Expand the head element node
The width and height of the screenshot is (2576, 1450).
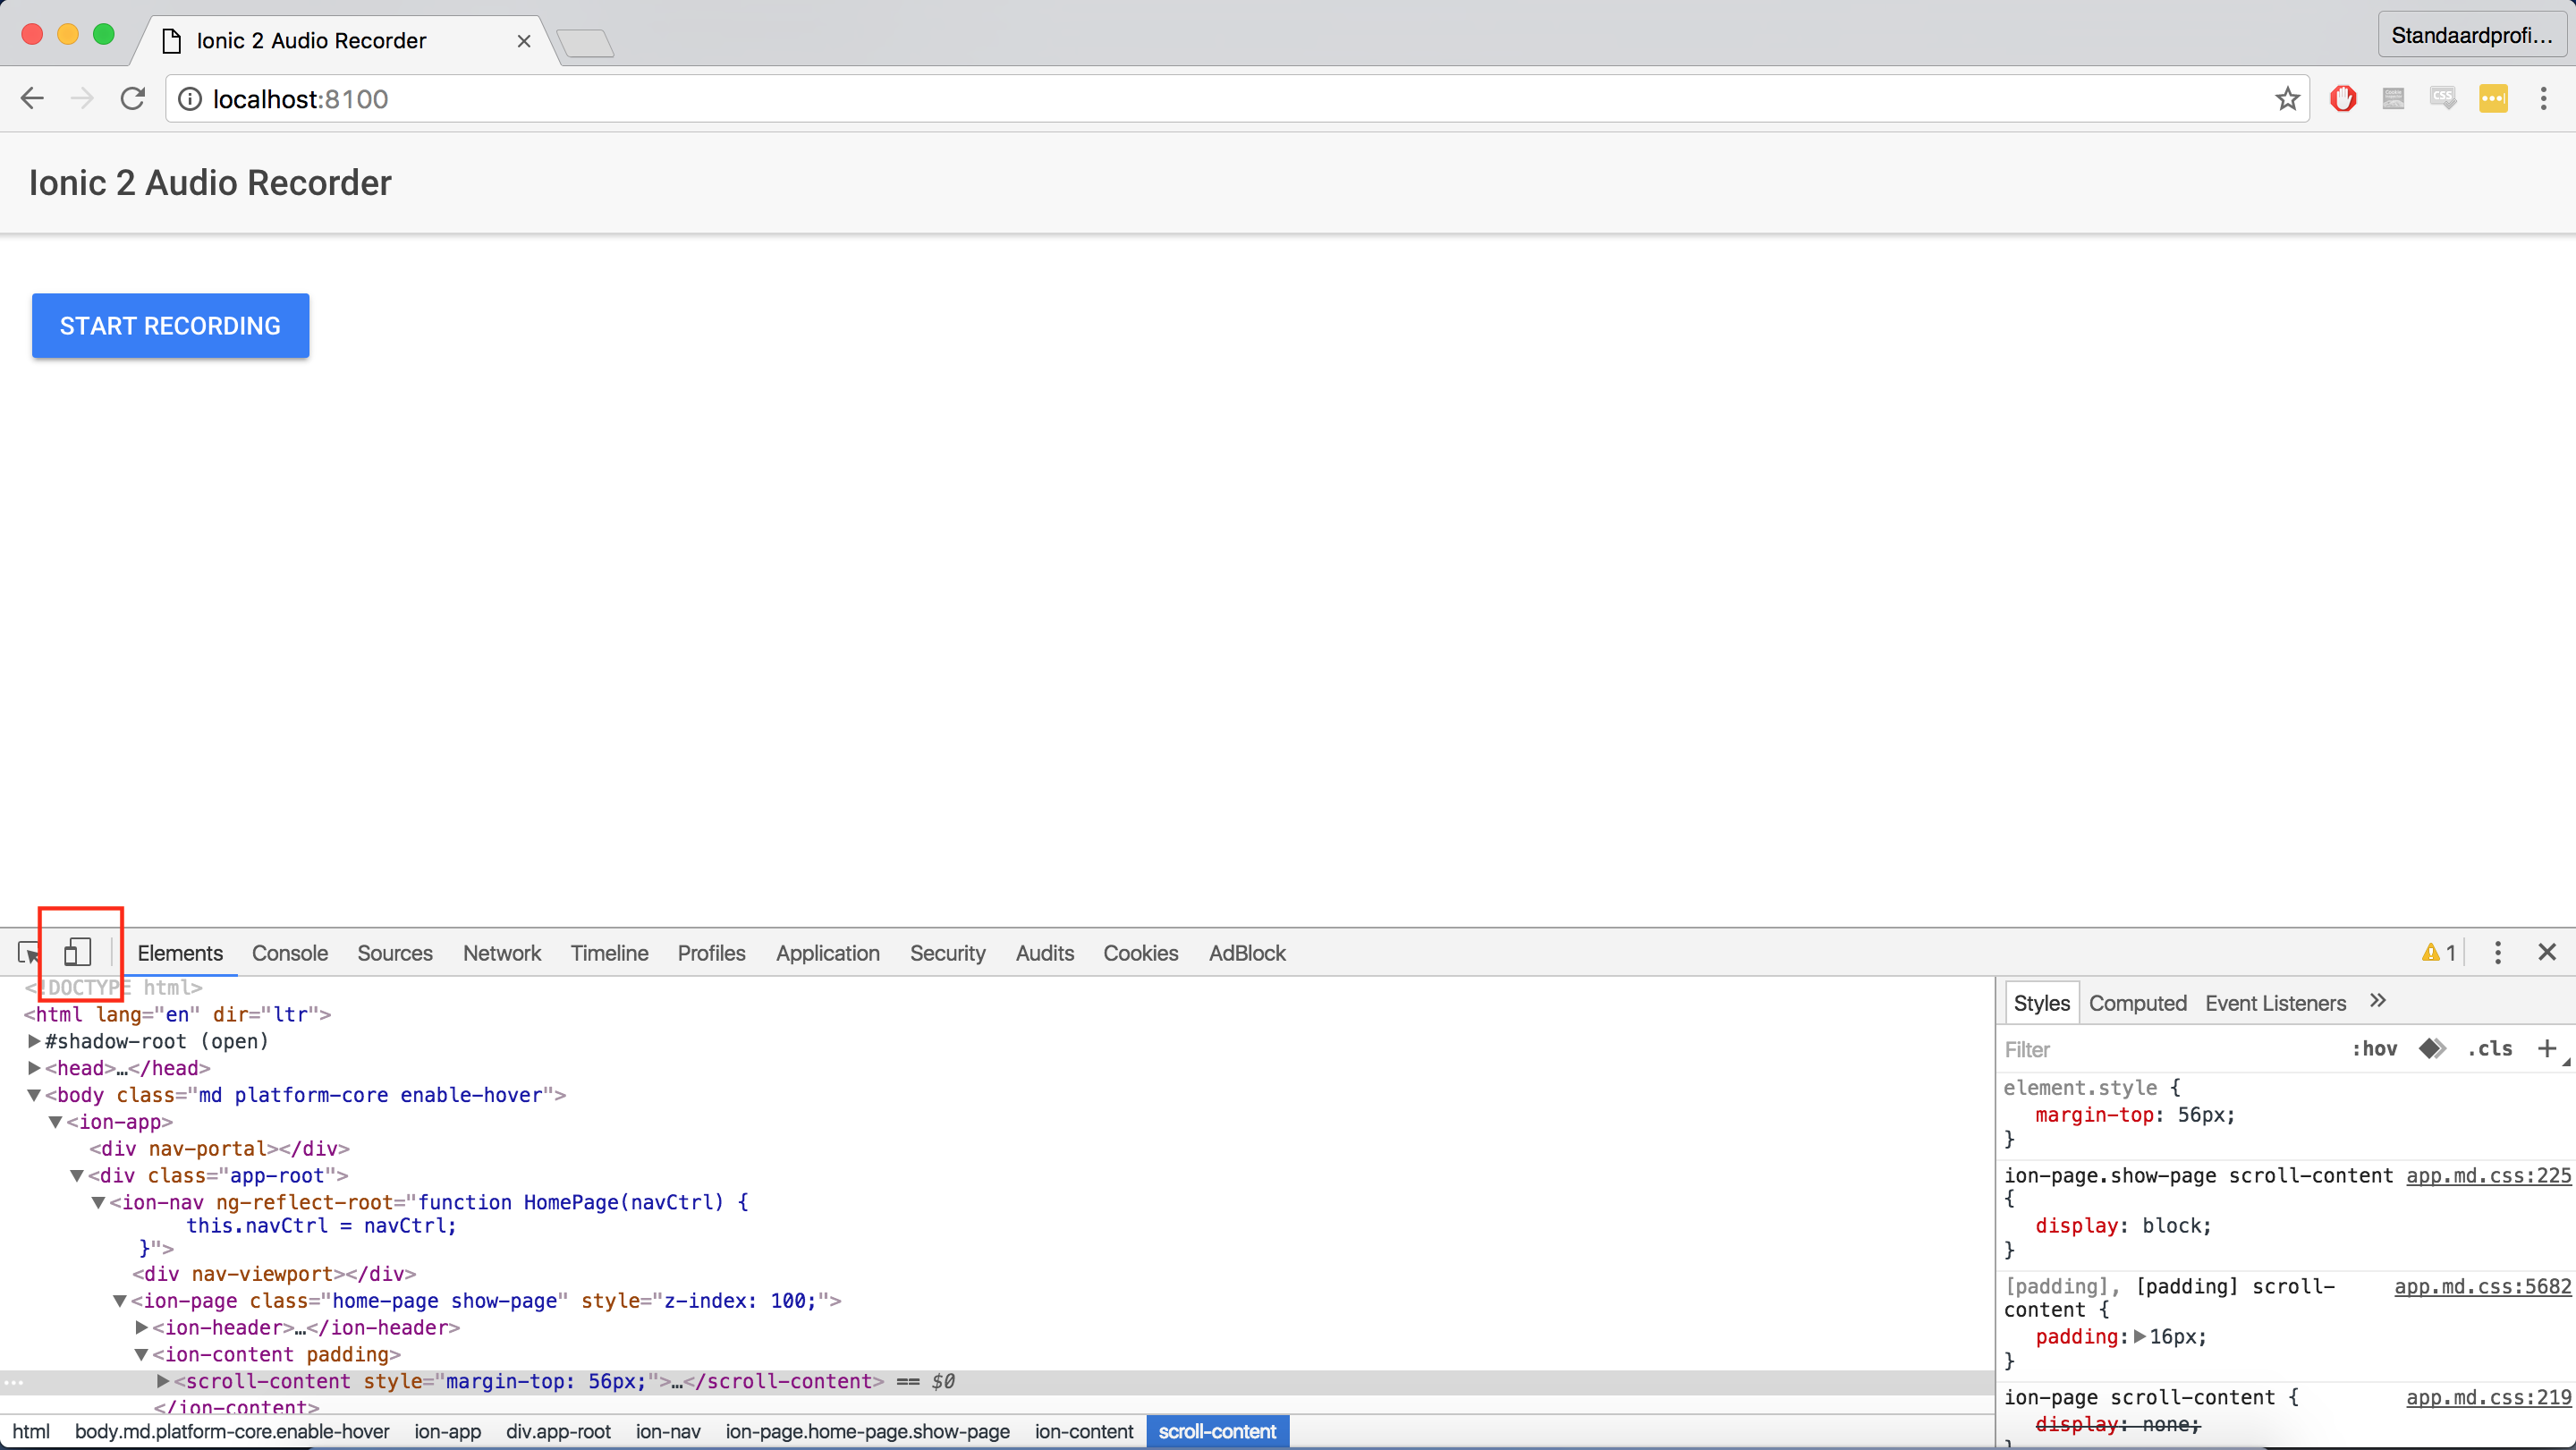34,1068
